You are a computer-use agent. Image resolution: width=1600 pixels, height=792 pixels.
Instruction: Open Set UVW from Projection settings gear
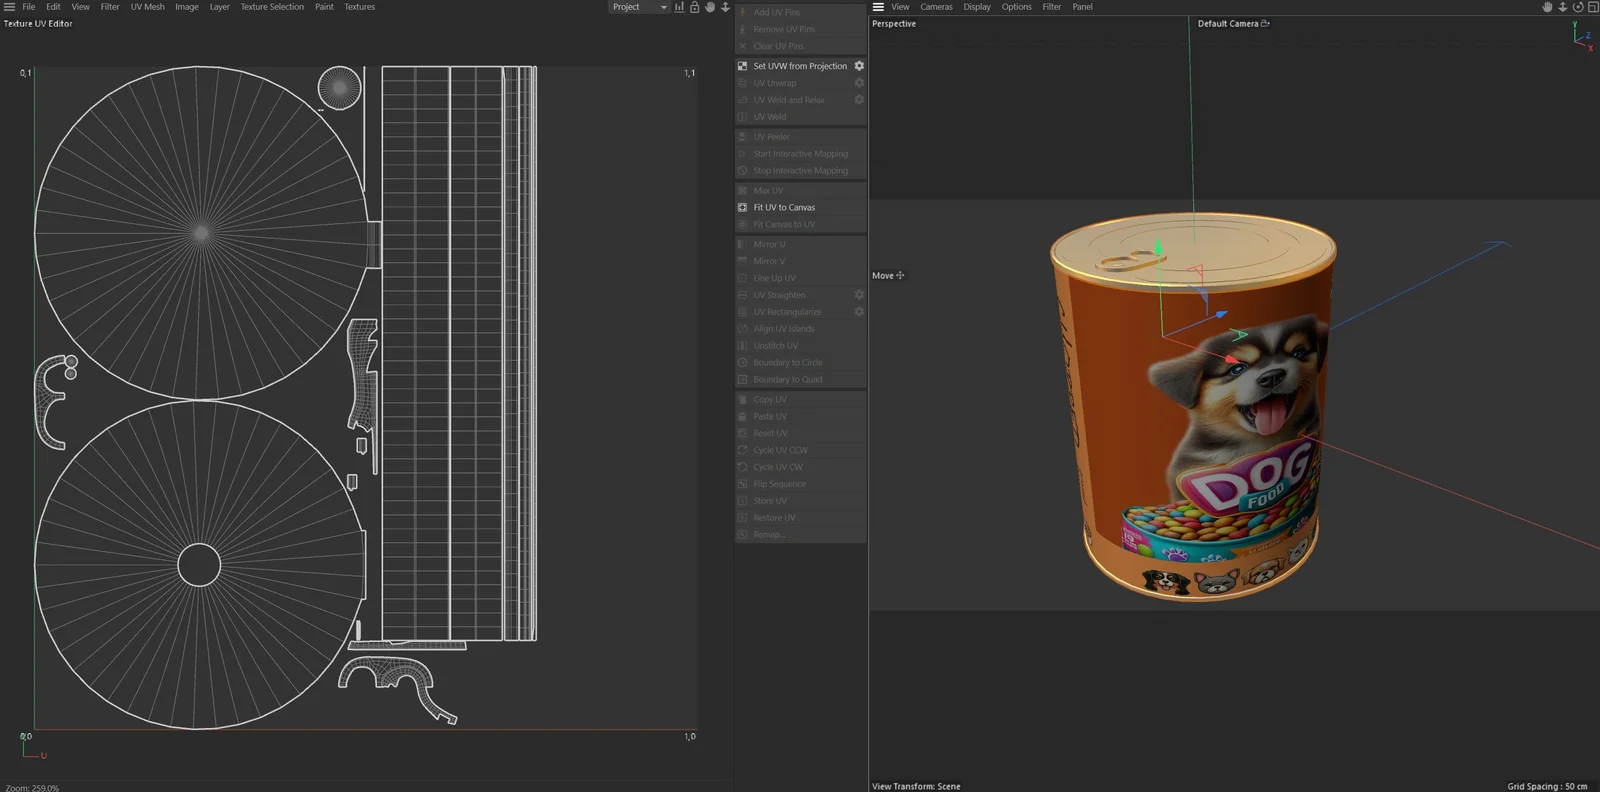pyautogui.click(x=859, y=66)
